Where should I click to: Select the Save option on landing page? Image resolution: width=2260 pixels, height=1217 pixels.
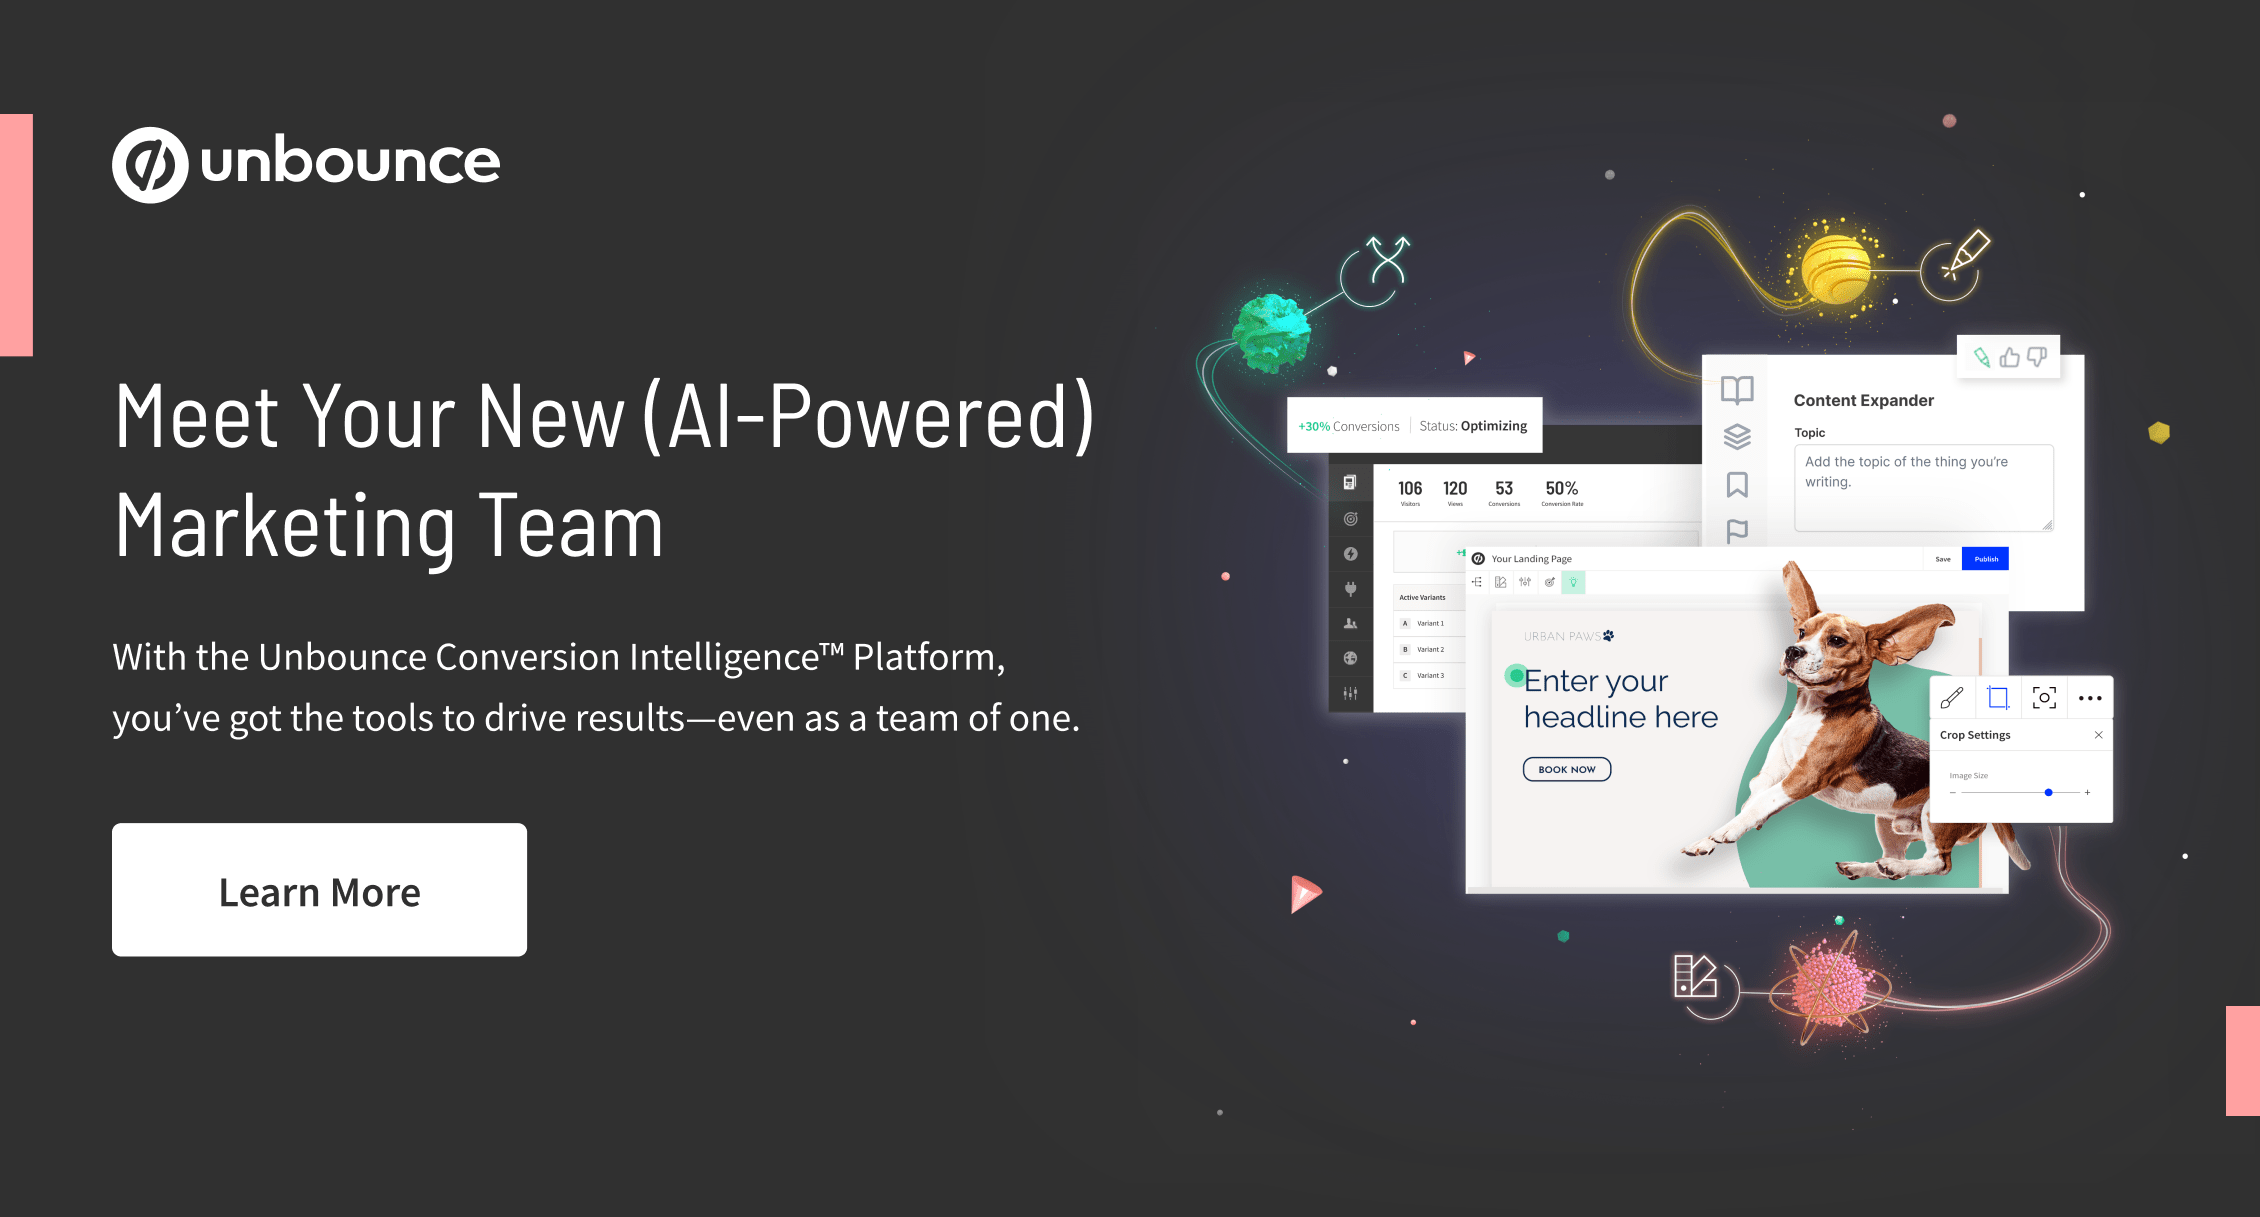(x=1944, y=559)
